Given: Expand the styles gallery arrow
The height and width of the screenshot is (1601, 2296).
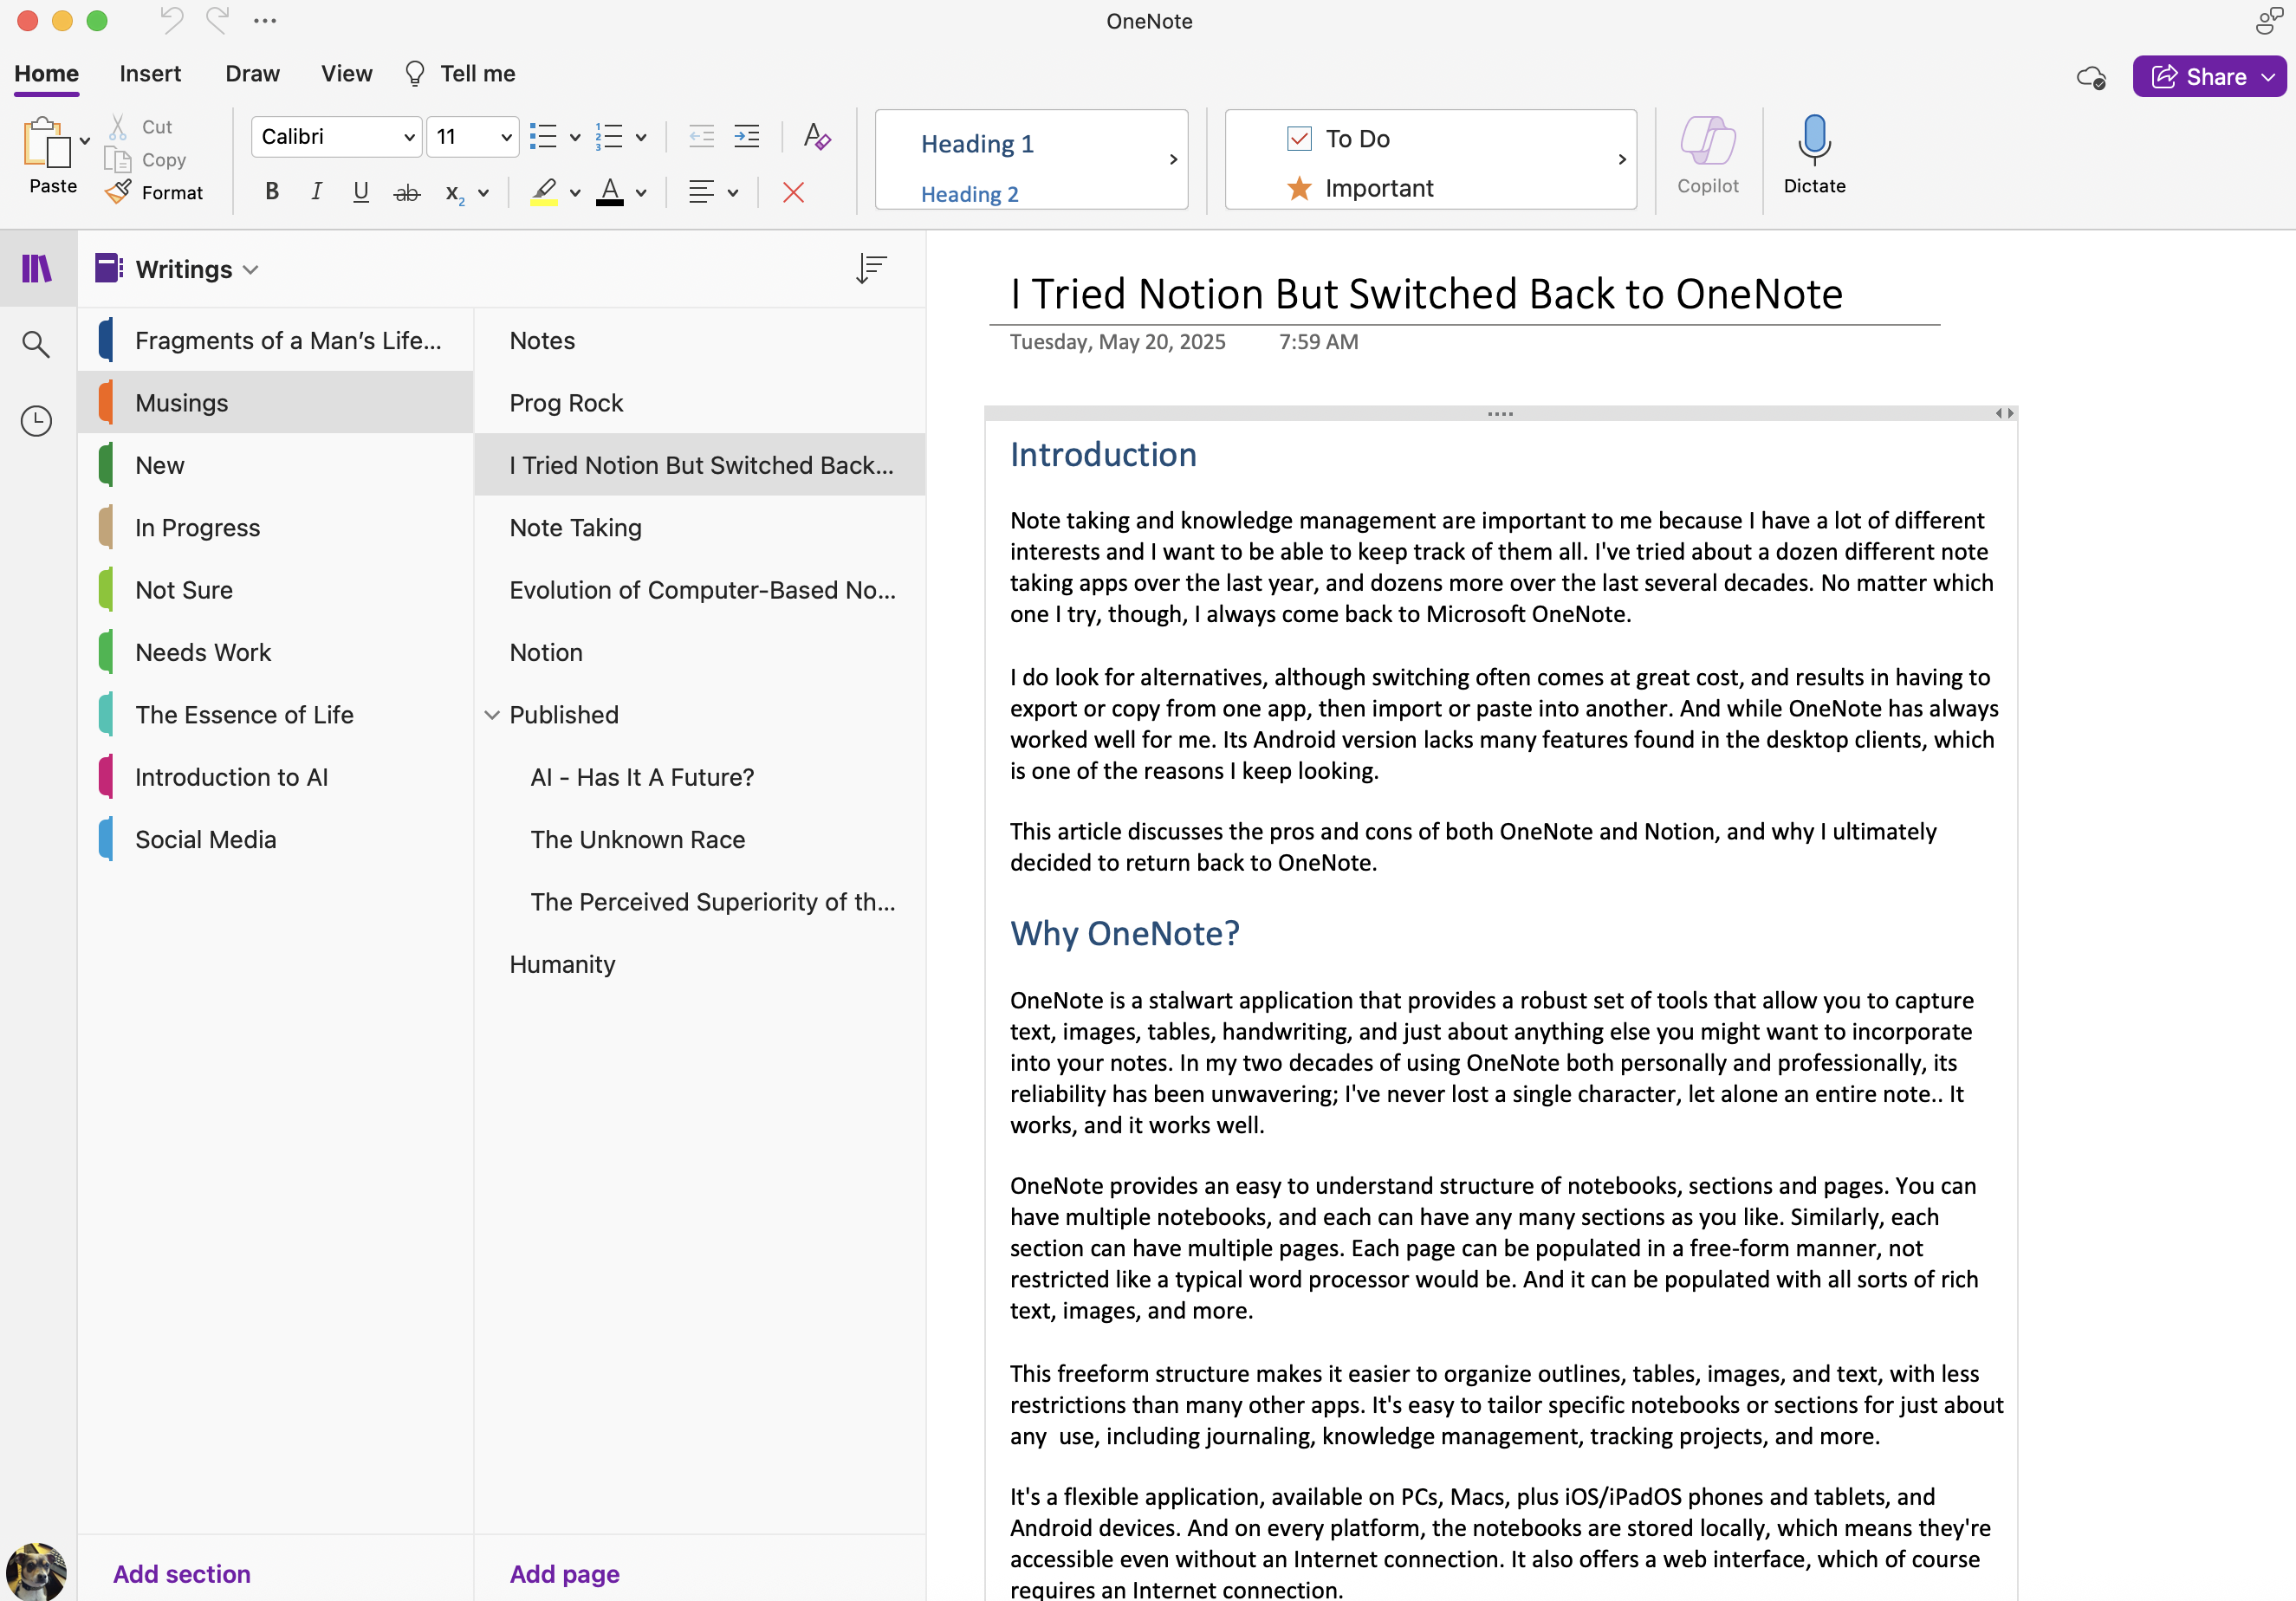Looking at the screenshot, I should pos(1173,160).
